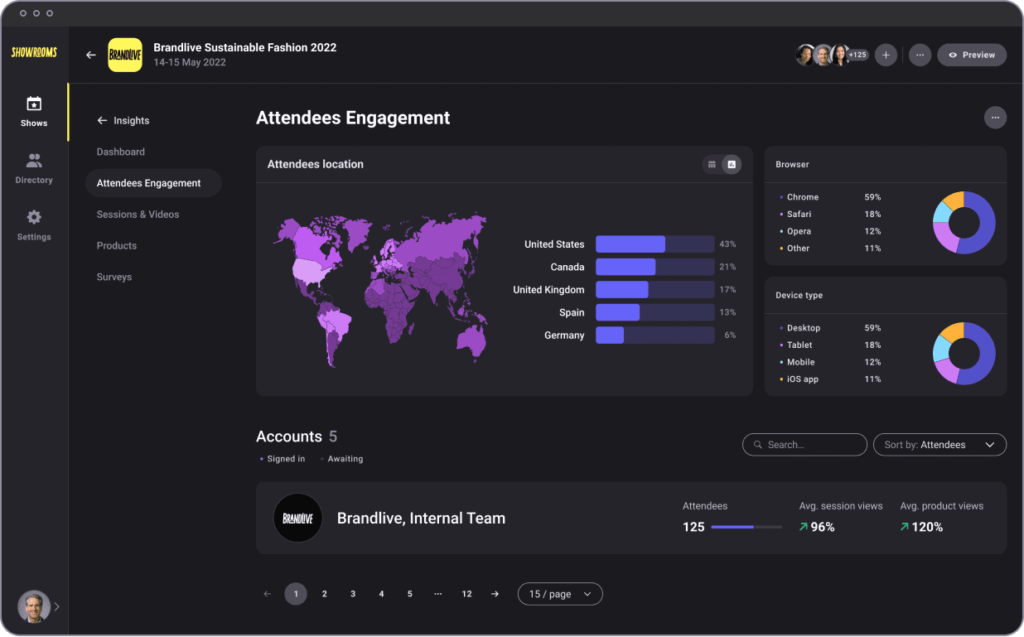Click the United Kingdom progress bar

point(655,289)
